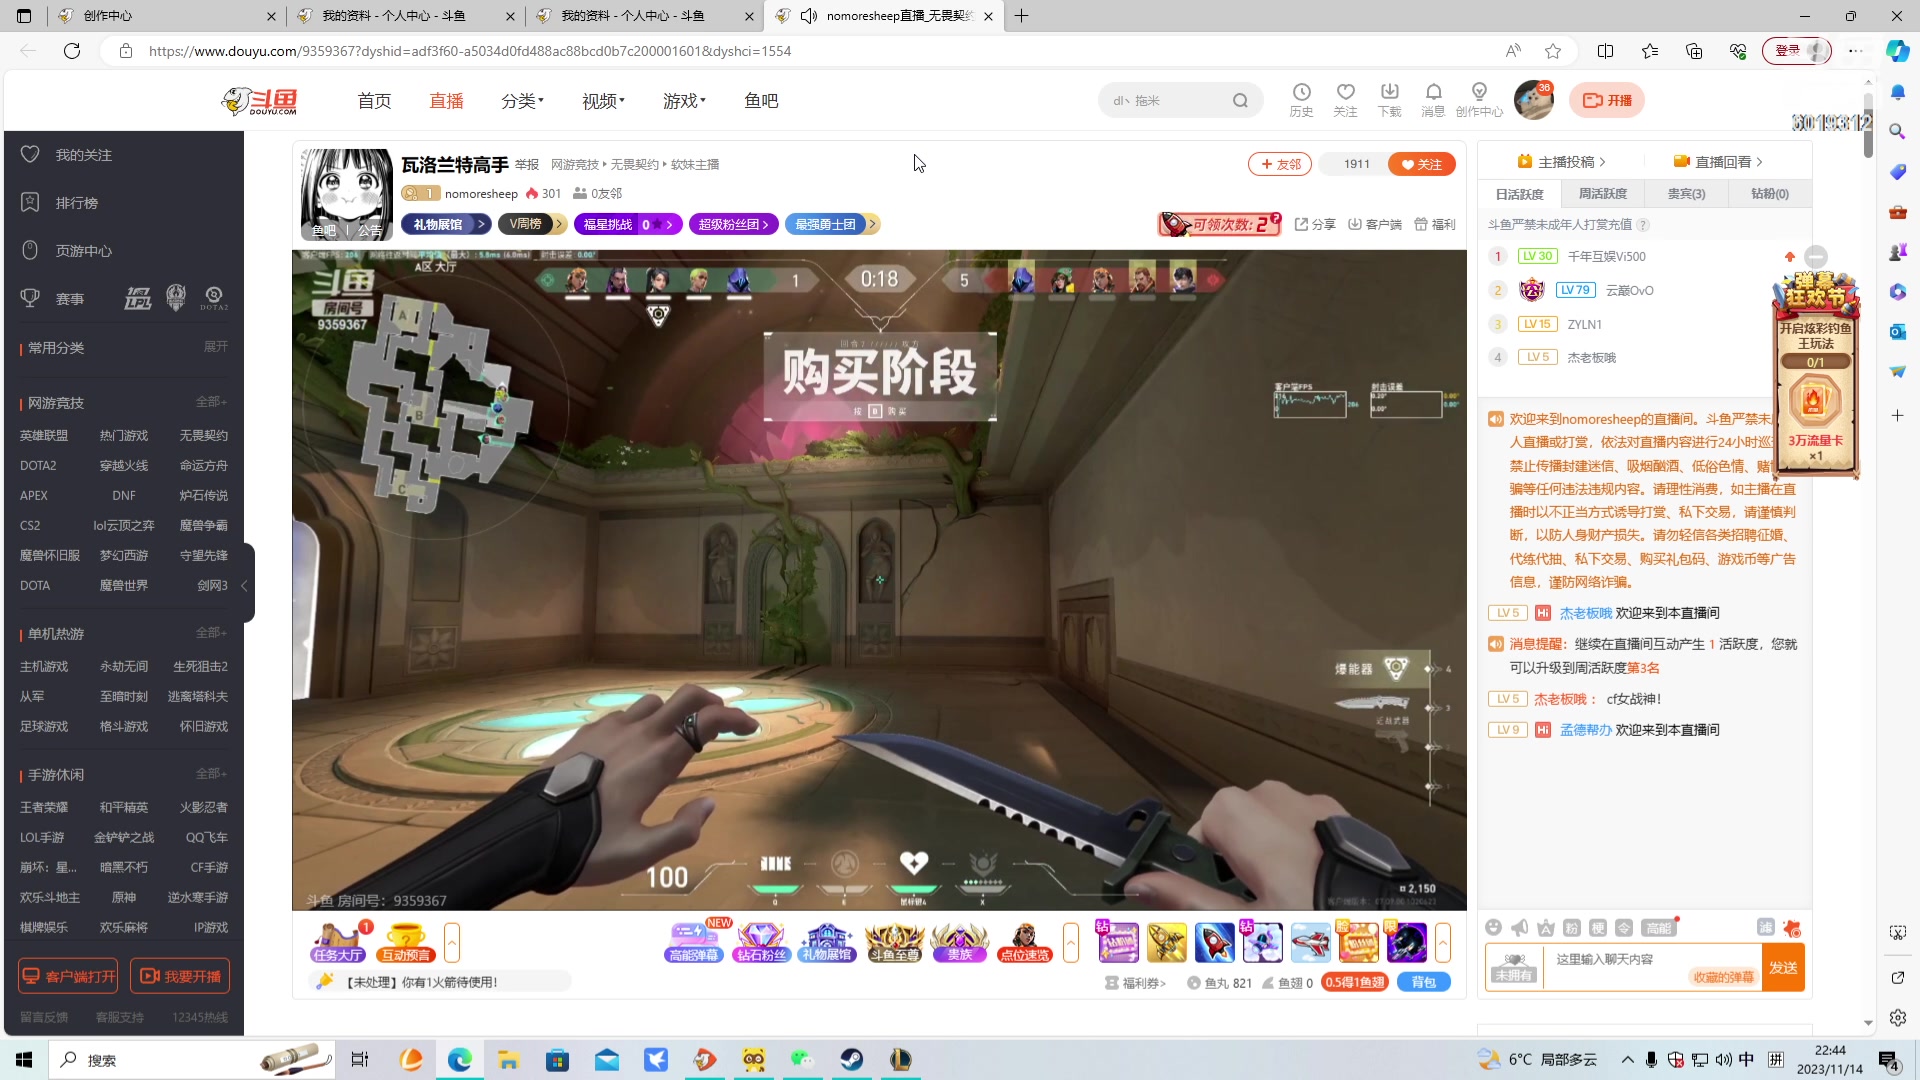Click the 令 command chat icon
The width and height of the screenshot is (1920, 1080).
click(1624, 928)
